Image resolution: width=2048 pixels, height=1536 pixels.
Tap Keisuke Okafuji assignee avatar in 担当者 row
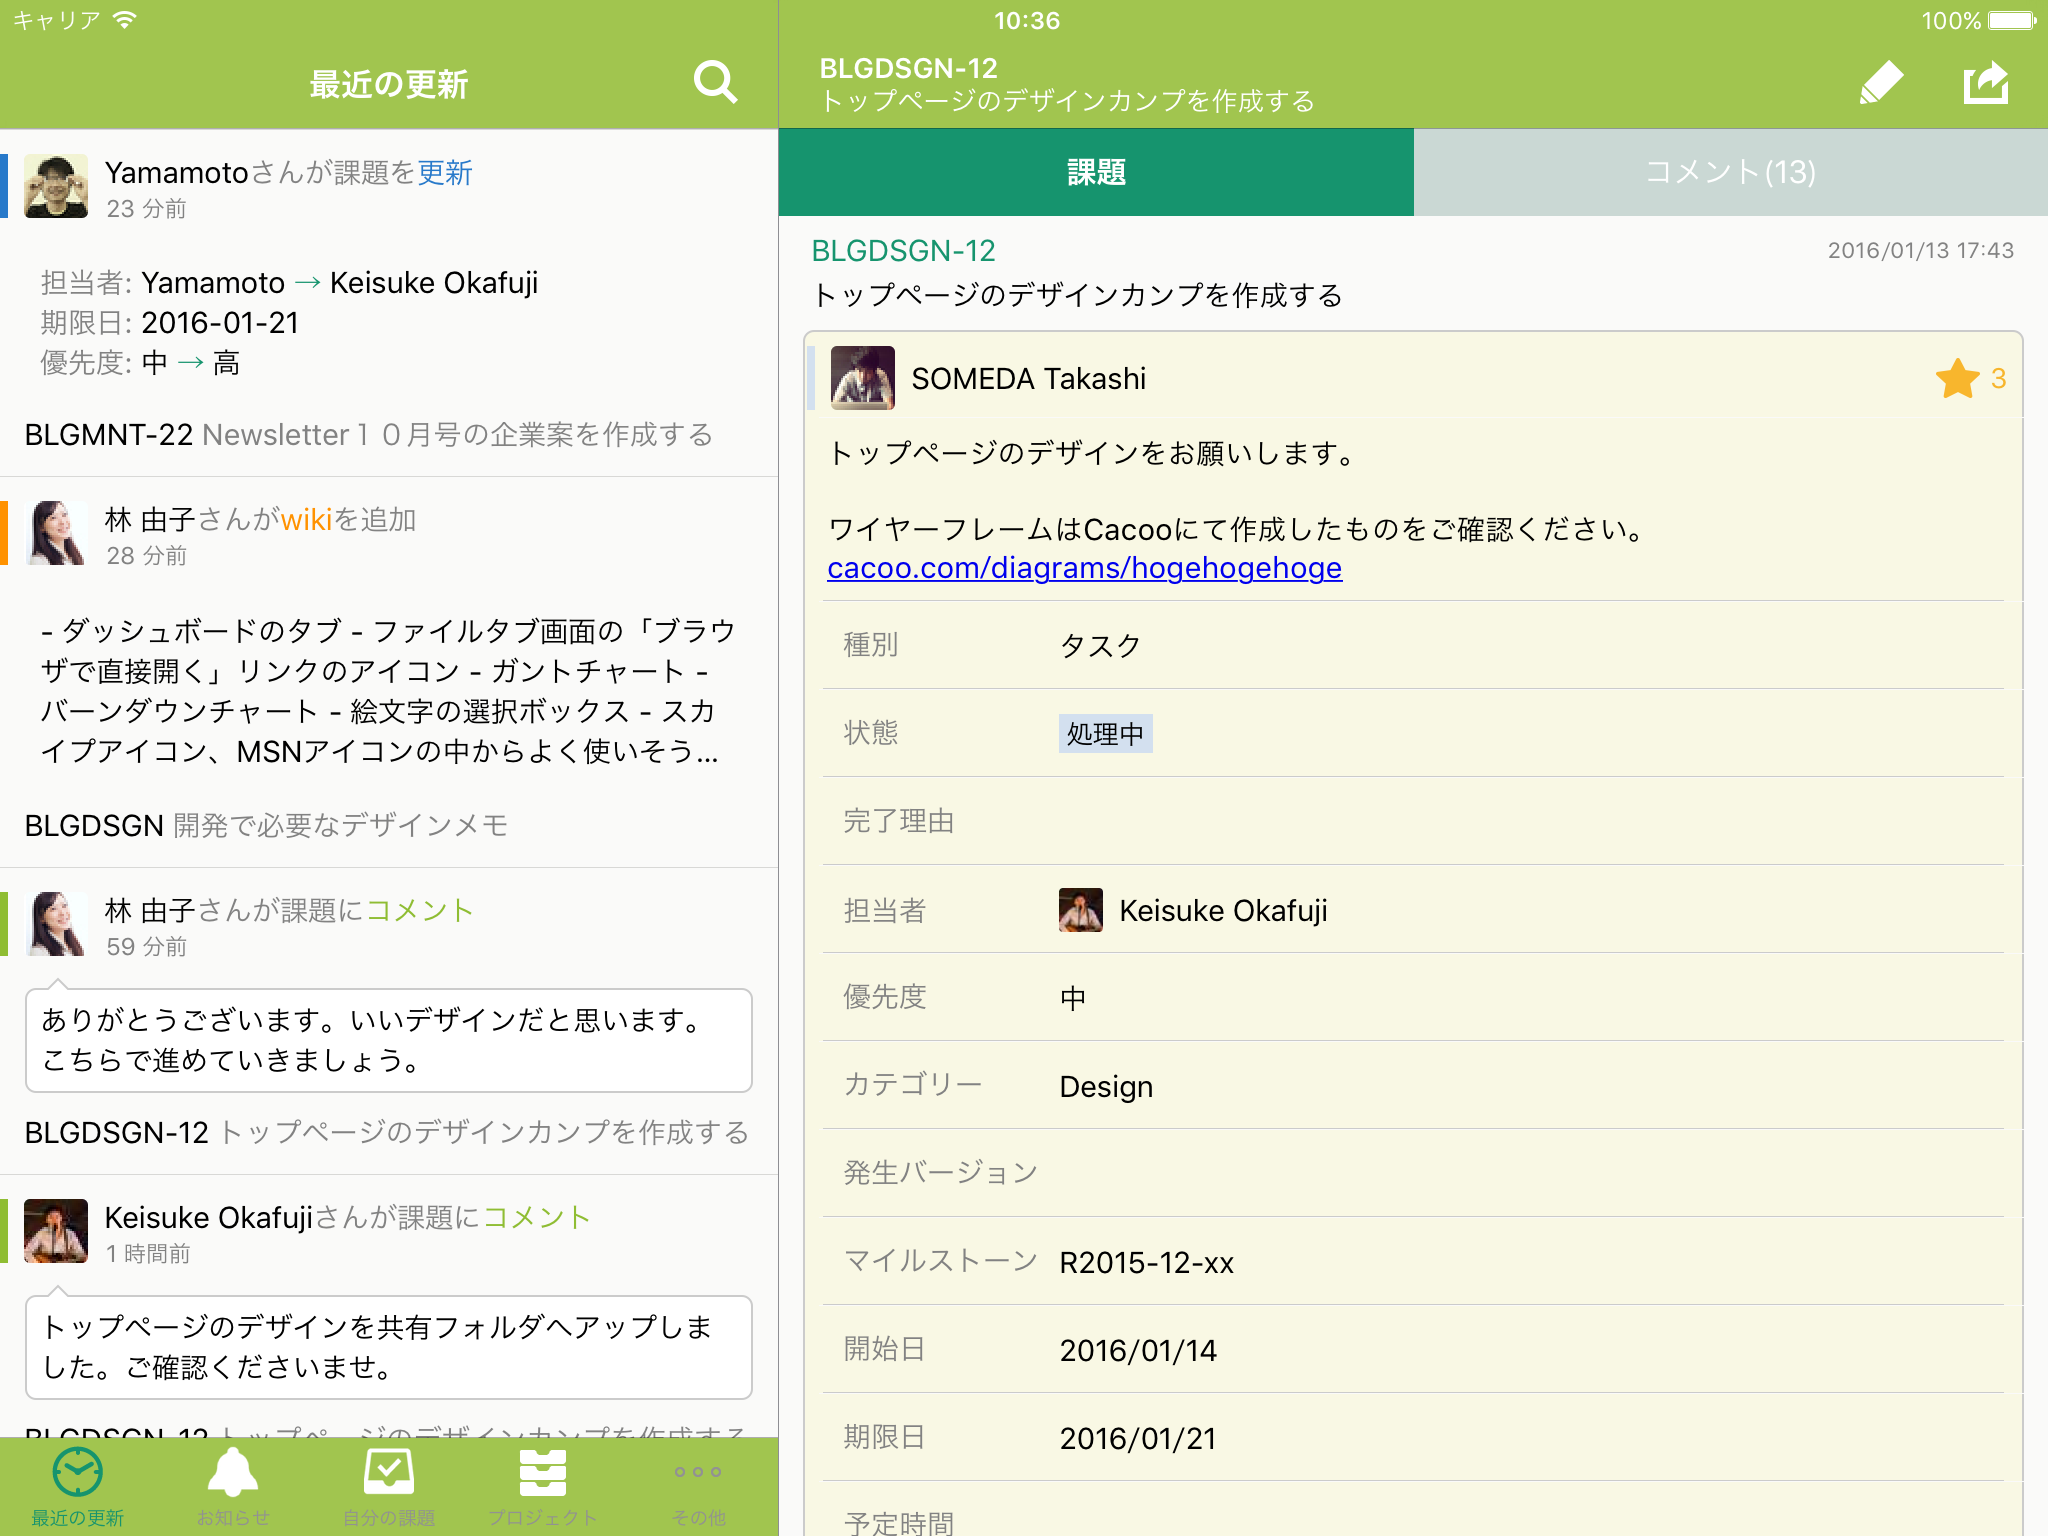point(1081,910)
